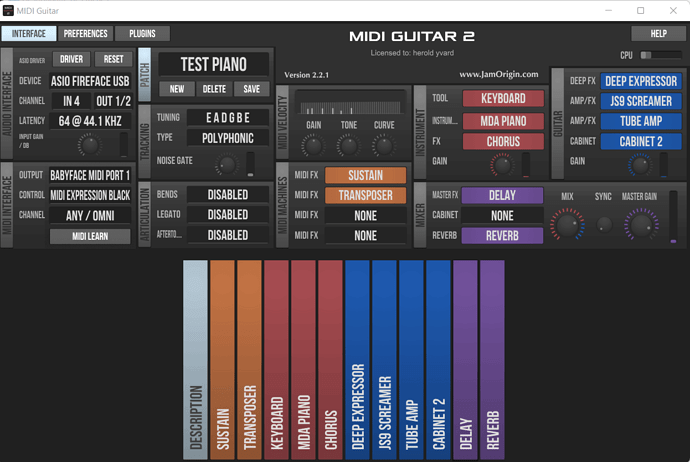Open the PLUGINS tab

pyautogui.click(x=143, y=34)
